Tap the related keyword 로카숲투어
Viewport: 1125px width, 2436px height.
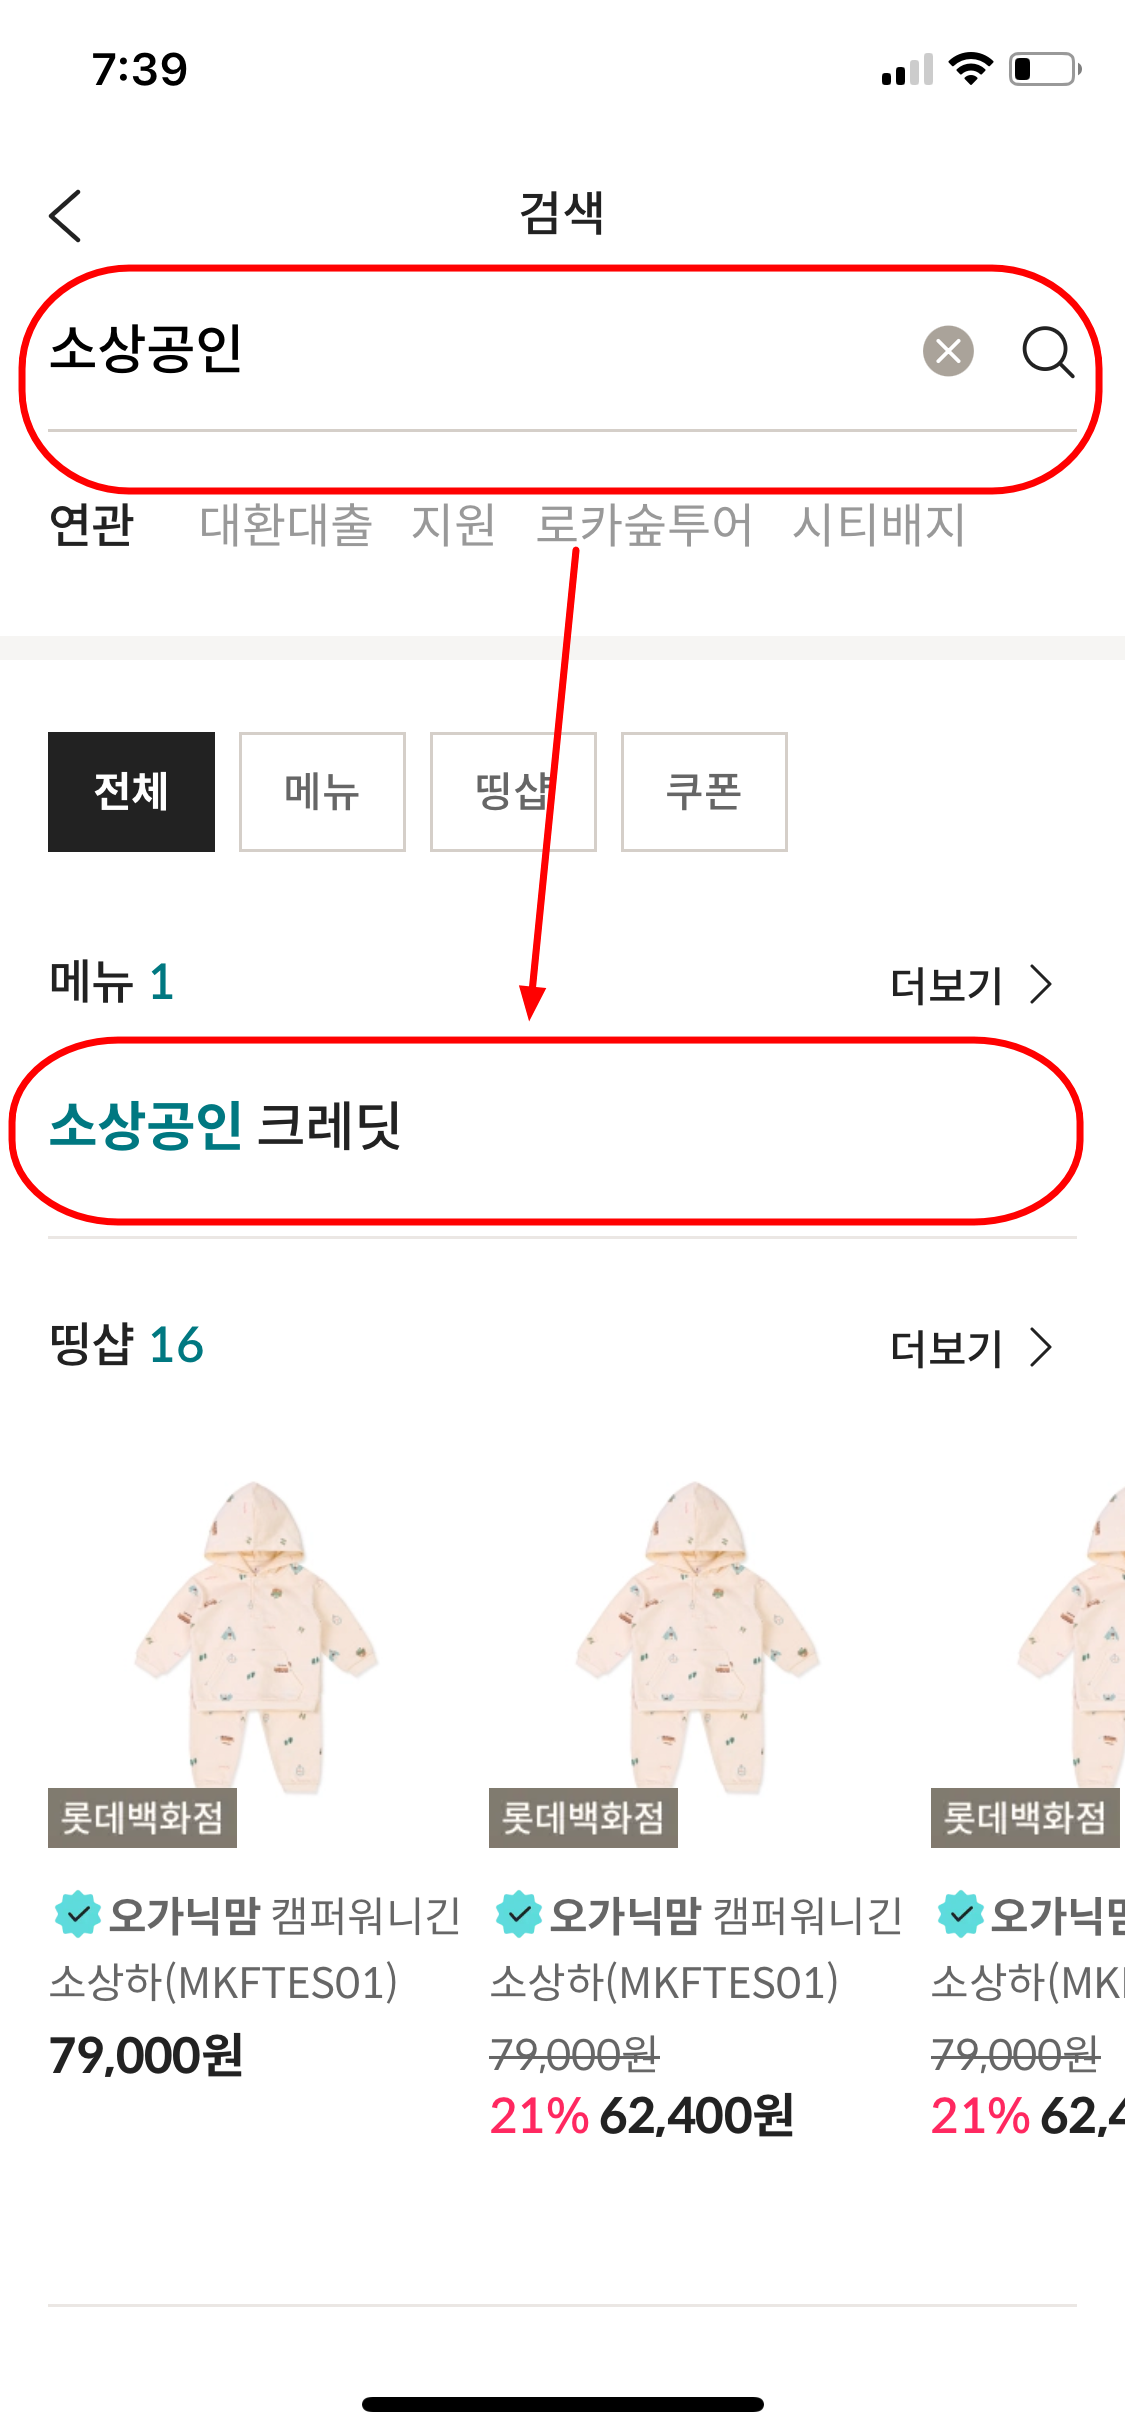pyautogui.click(x=644, y=525)
